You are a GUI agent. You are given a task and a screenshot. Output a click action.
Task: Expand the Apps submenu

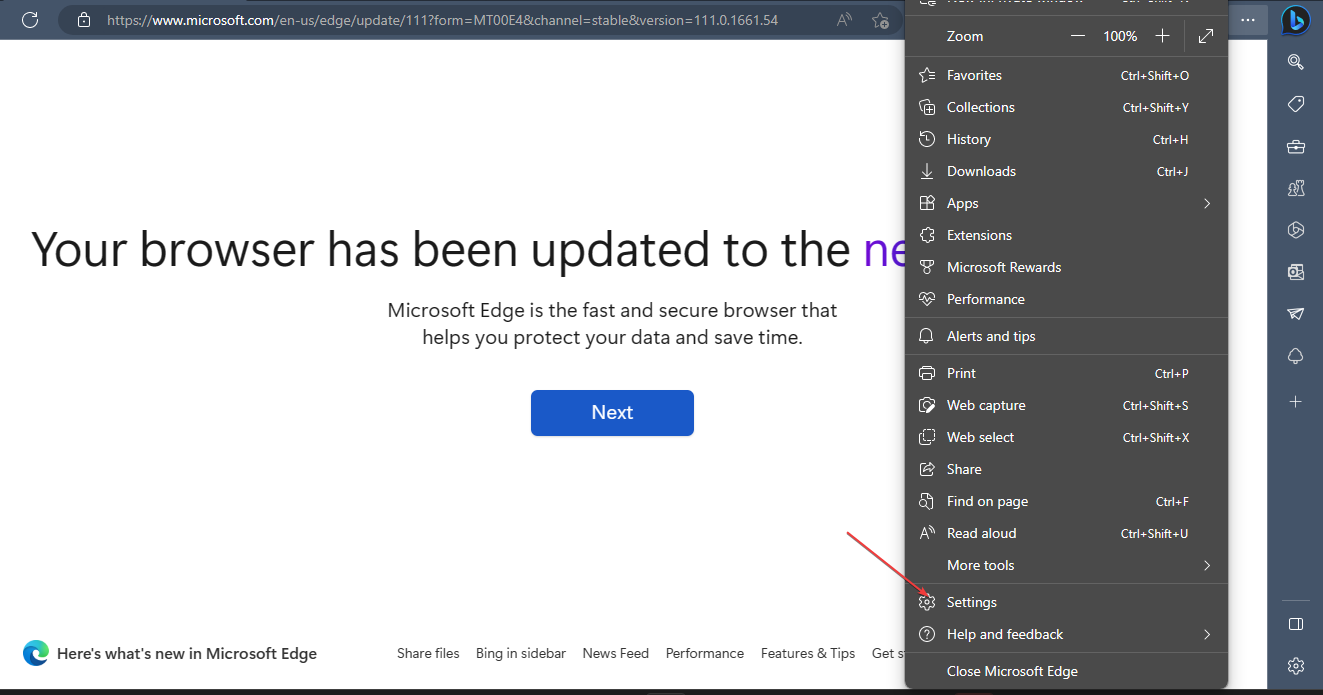click(1065, 203)
